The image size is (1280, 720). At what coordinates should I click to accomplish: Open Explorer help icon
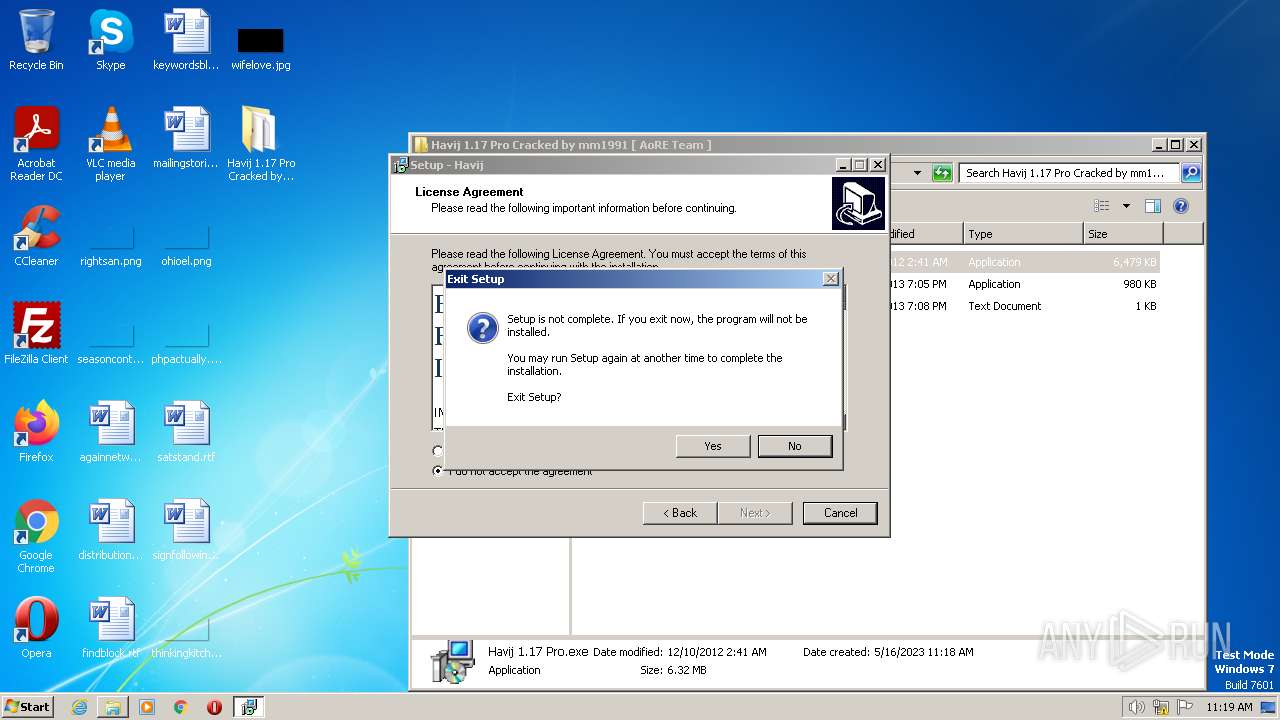1181,206
